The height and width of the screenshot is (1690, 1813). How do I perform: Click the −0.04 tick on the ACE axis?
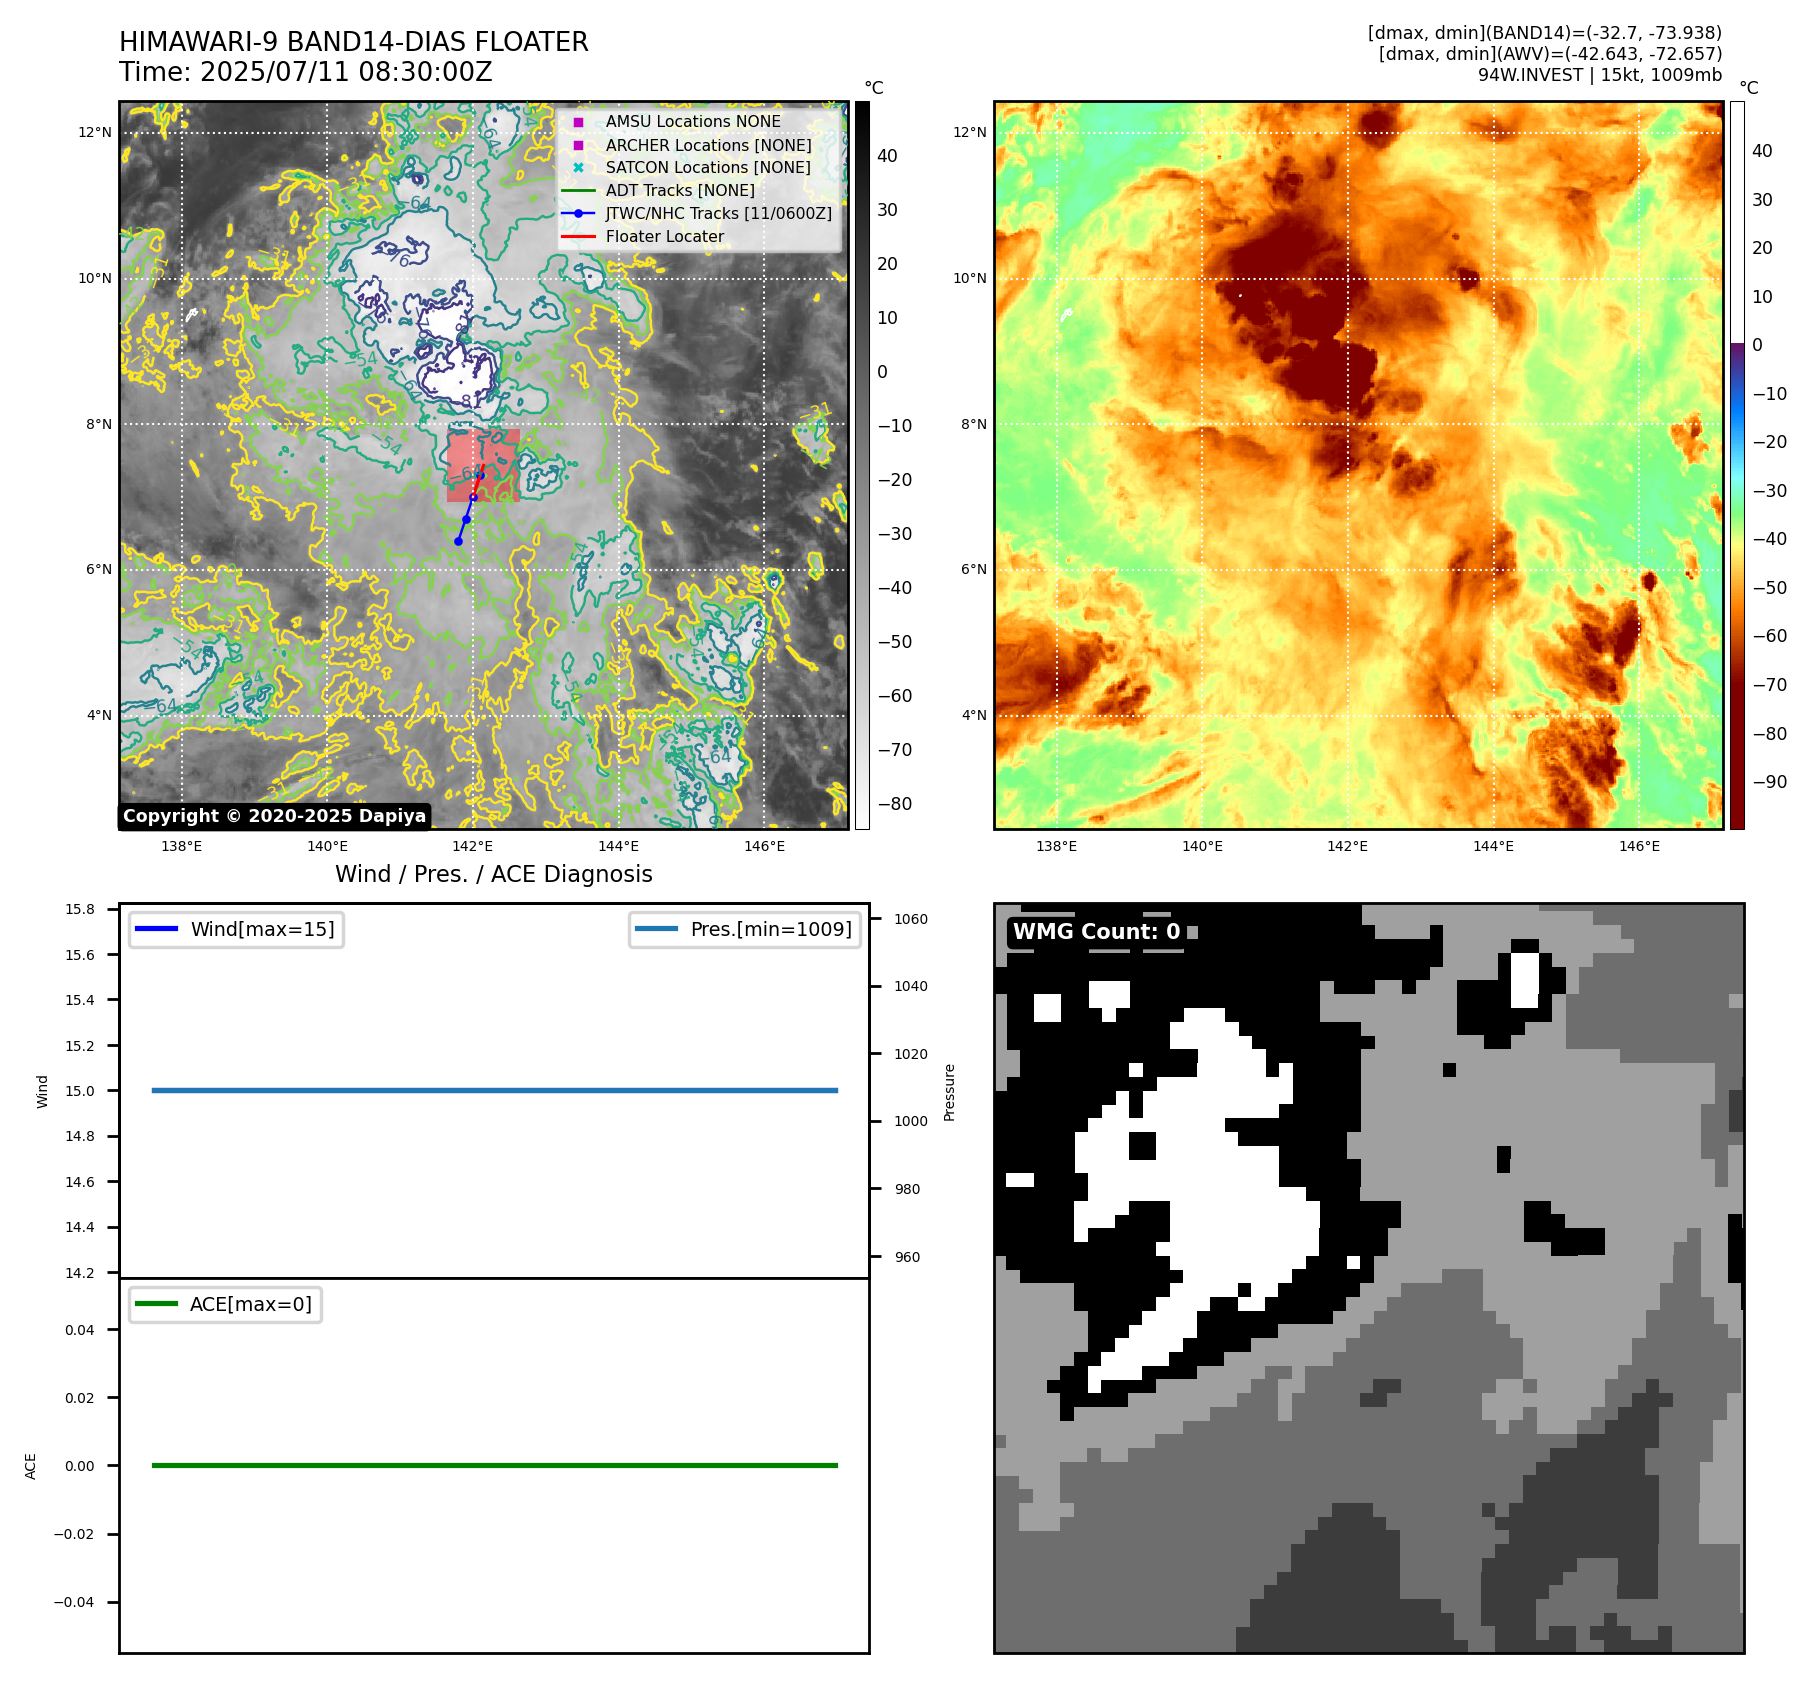click(74, 1602)
